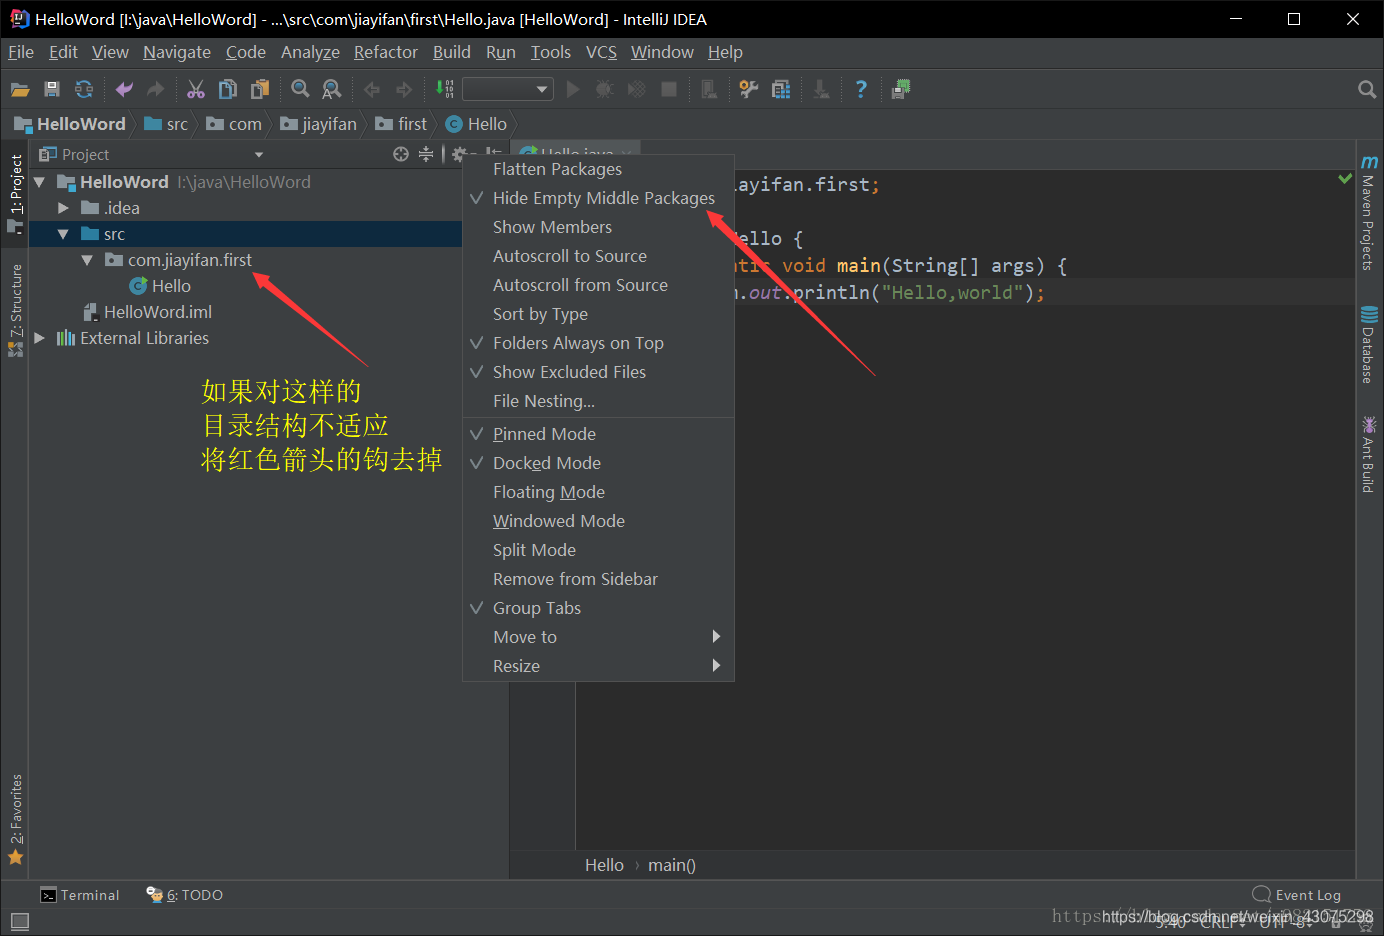Open the VCS menu
Viewport: 1384px width, 936px height.
point(601,52)
